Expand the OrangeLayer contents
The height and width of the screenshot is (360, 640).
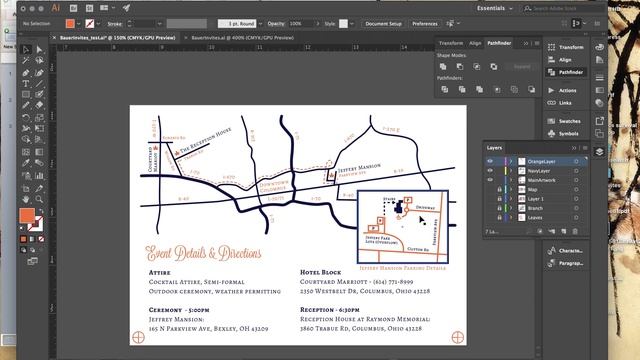(511, 161)
